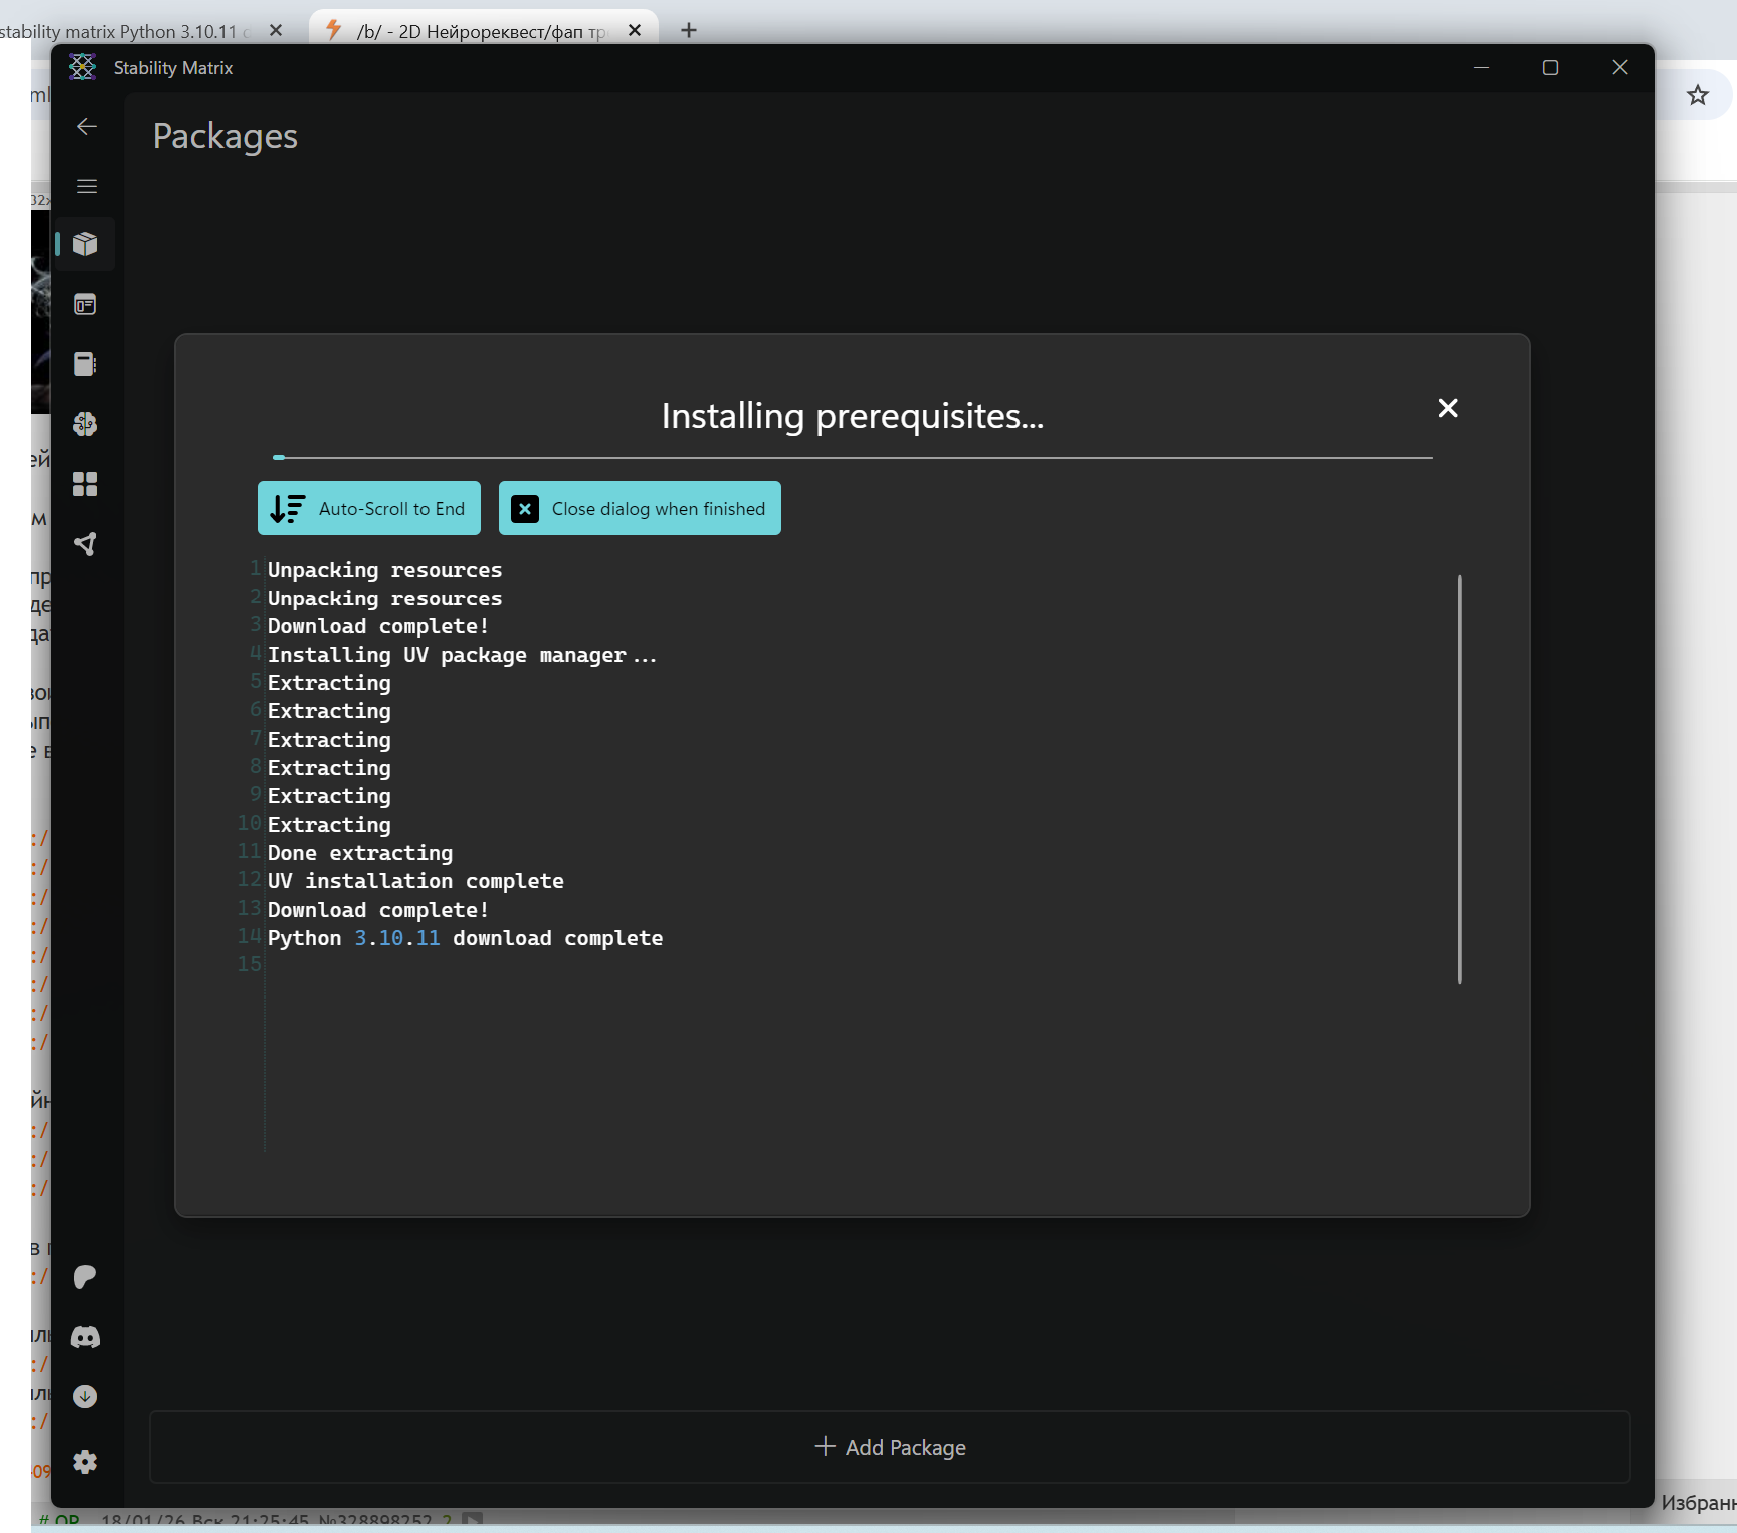
Task: Toggle Auto-Scroll to End
Action: 369,508
